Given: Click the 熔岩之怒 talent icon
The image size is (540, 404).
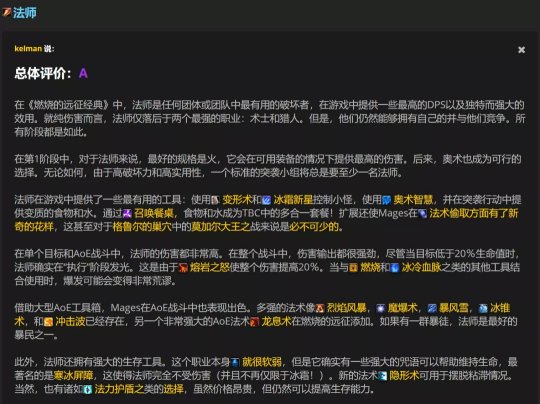Looking at the screenshot, I should [183, 268].
